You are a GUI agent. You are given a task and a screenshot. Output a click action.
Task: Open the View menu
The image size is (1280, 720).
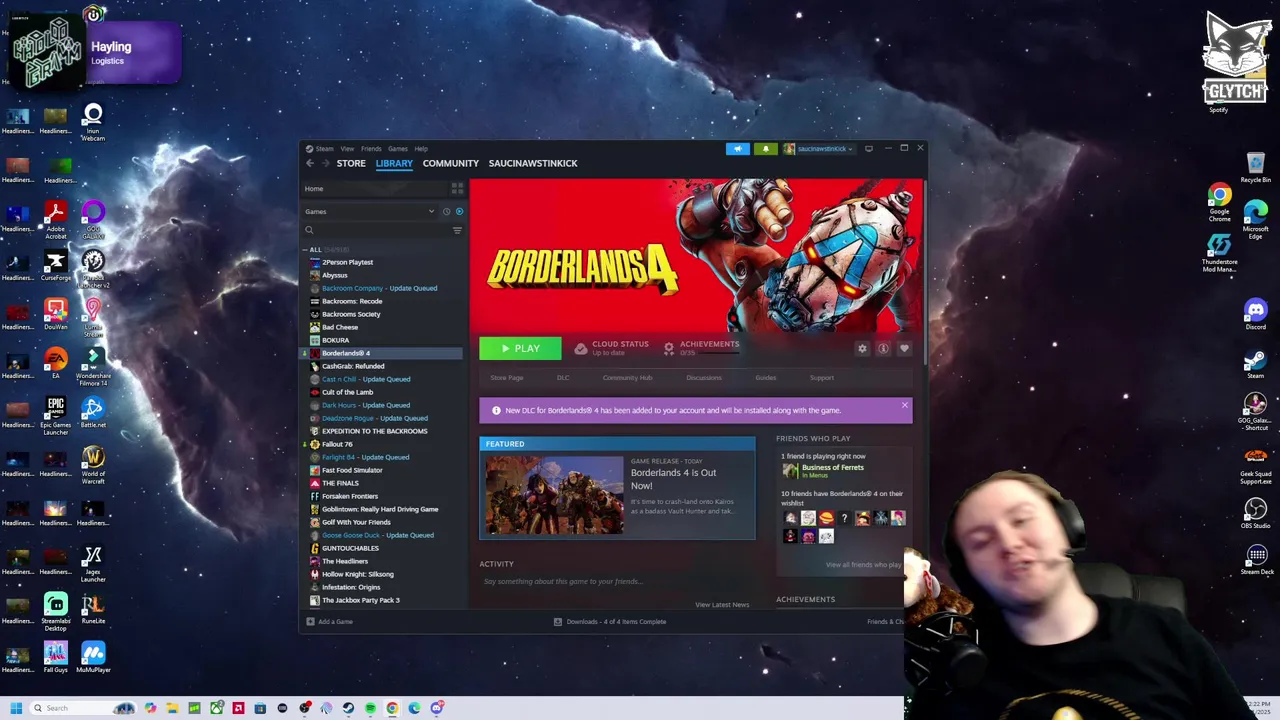(347, 149)
